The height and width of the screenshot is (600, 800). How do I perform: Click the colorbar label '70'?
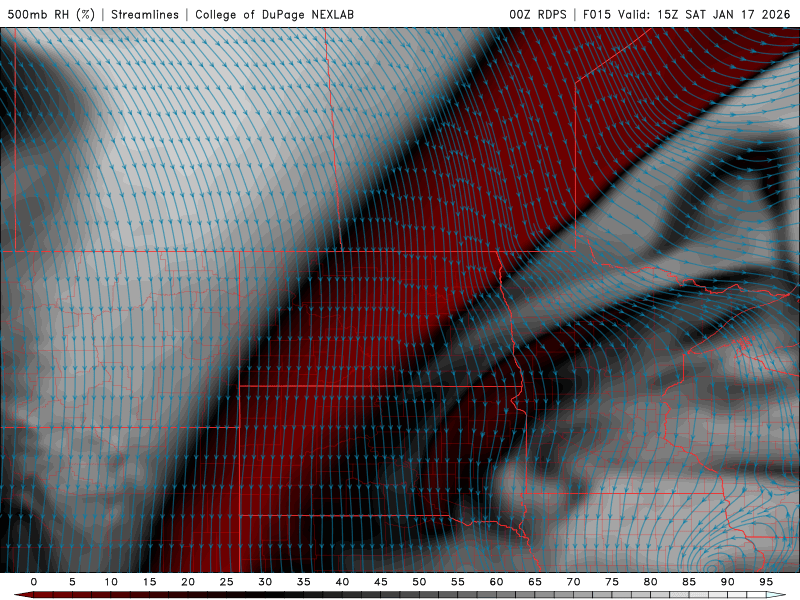click(573, 582)
